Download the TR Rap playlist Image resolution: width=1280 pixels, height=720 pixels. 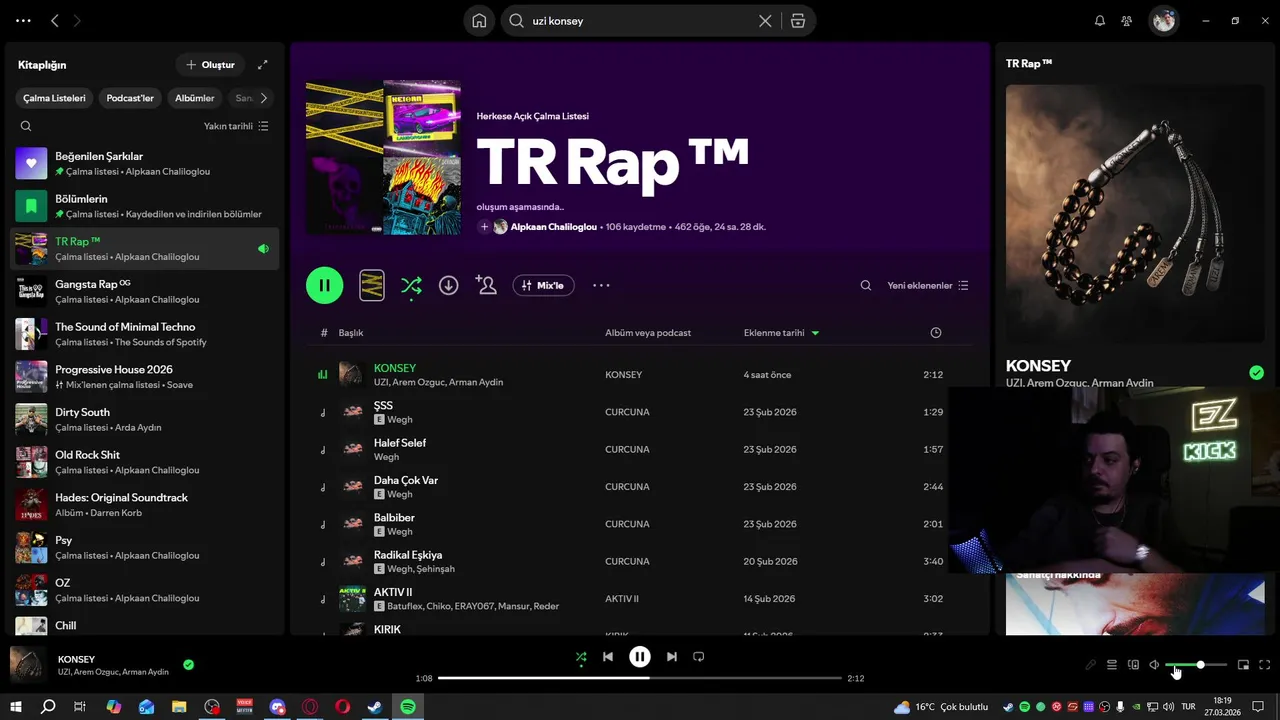[x=449, y=285]
